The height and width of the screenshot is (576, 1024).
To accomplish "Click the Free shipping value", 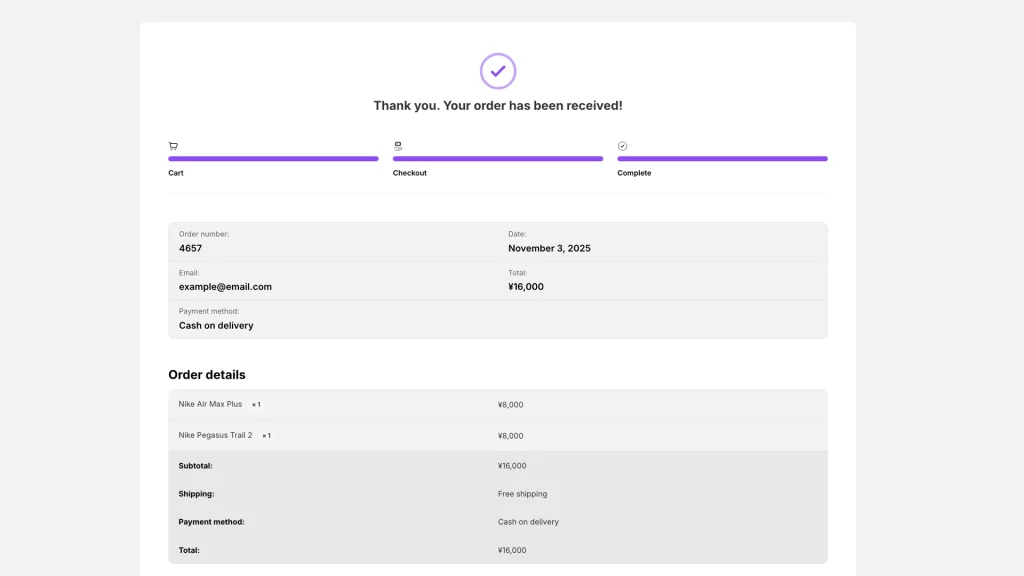I will [522, 494].
